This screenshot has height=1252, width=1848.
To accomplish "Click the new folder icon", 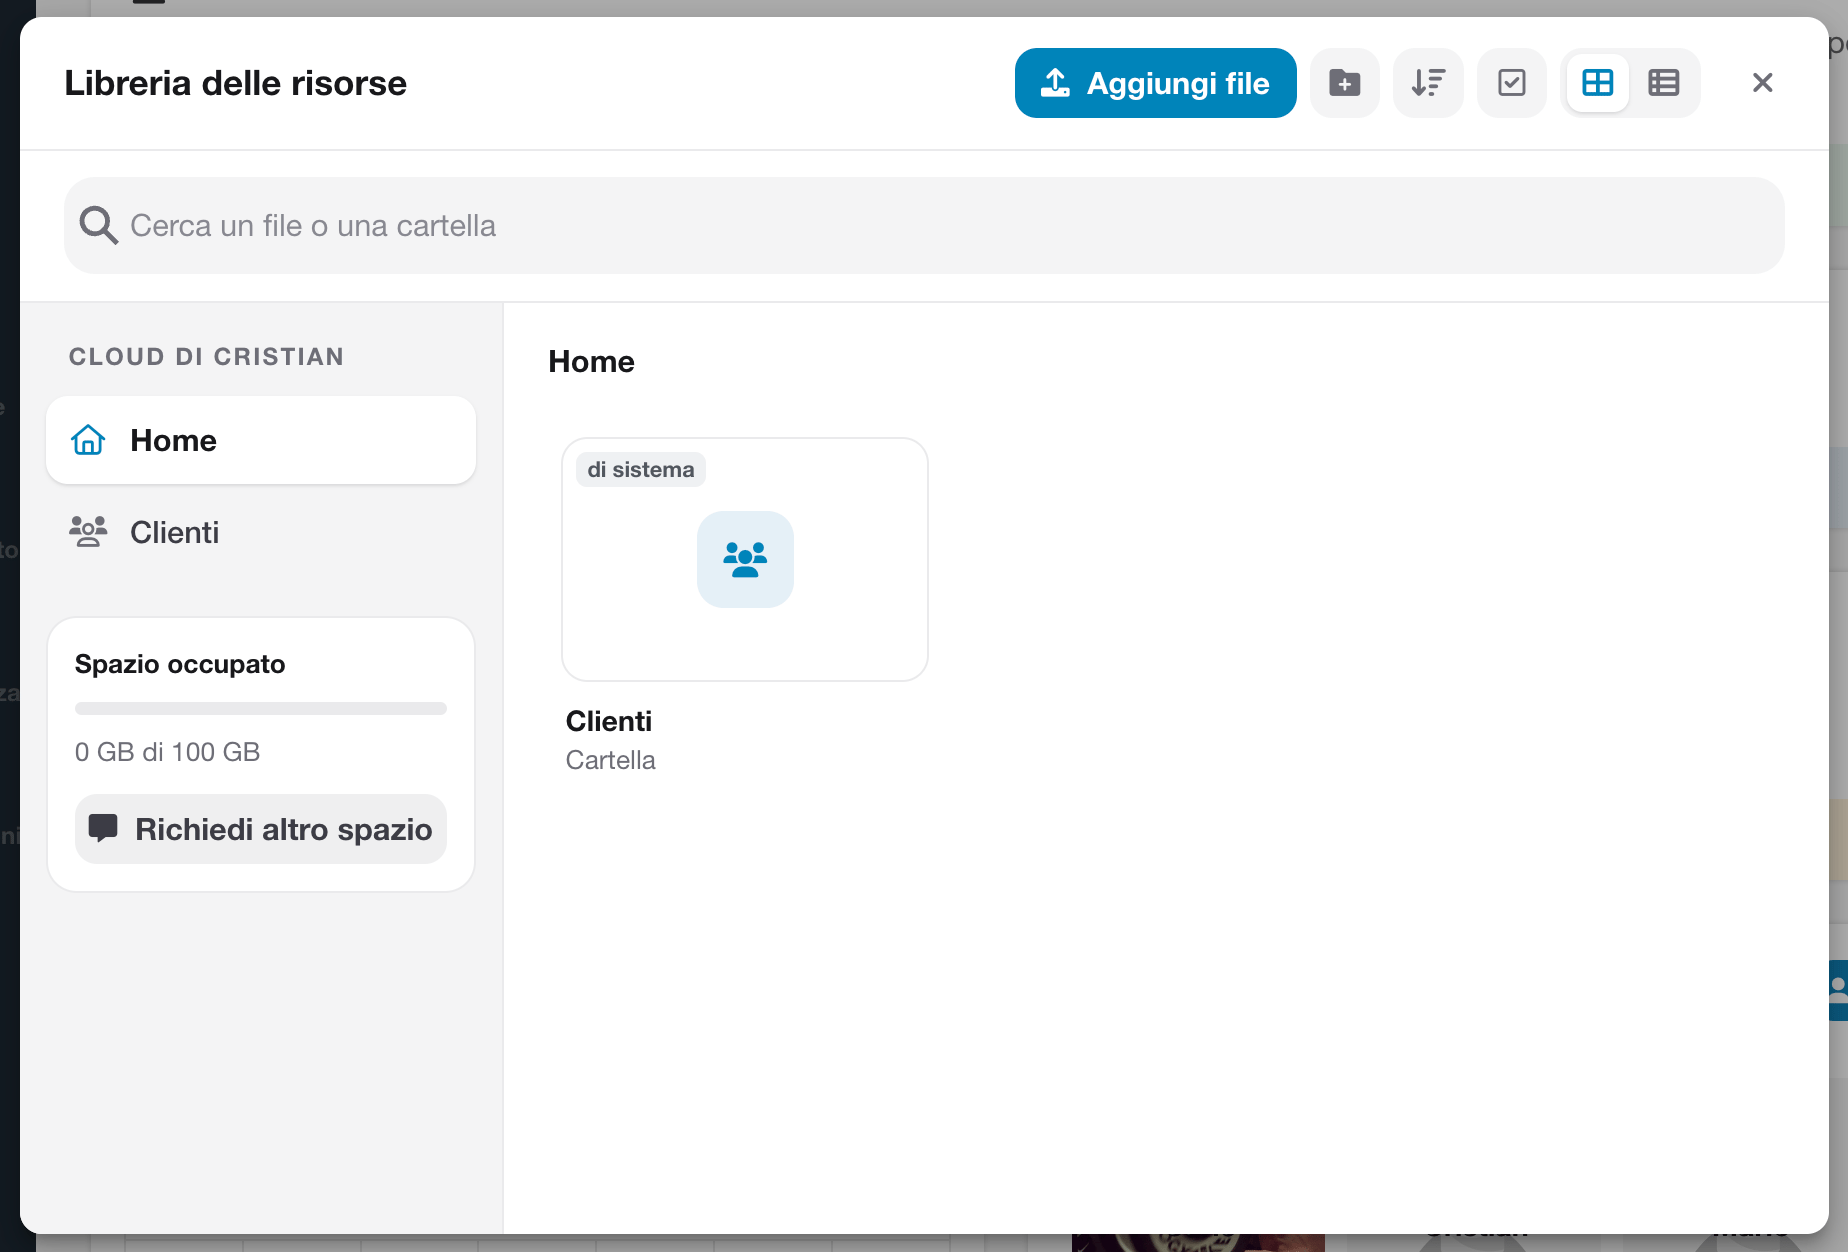I will click(1344, 83).
